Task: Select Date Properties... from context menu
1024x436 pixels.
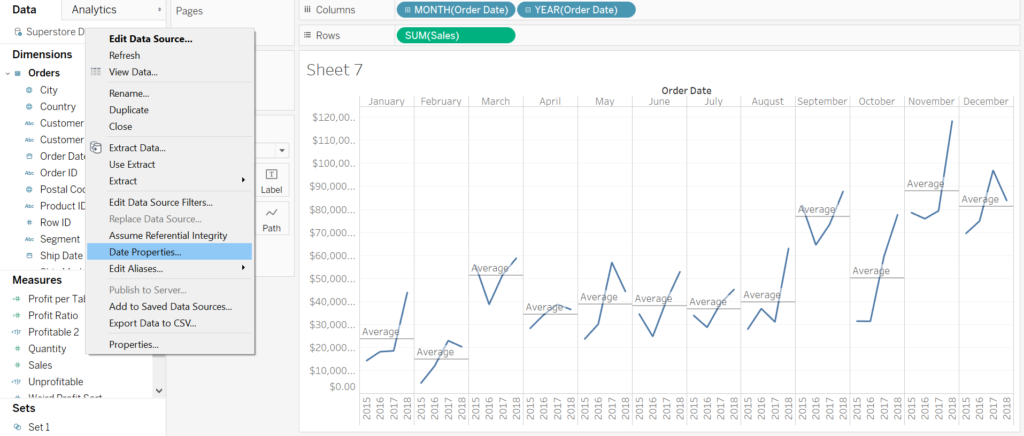Action: [x=145, y=252]
